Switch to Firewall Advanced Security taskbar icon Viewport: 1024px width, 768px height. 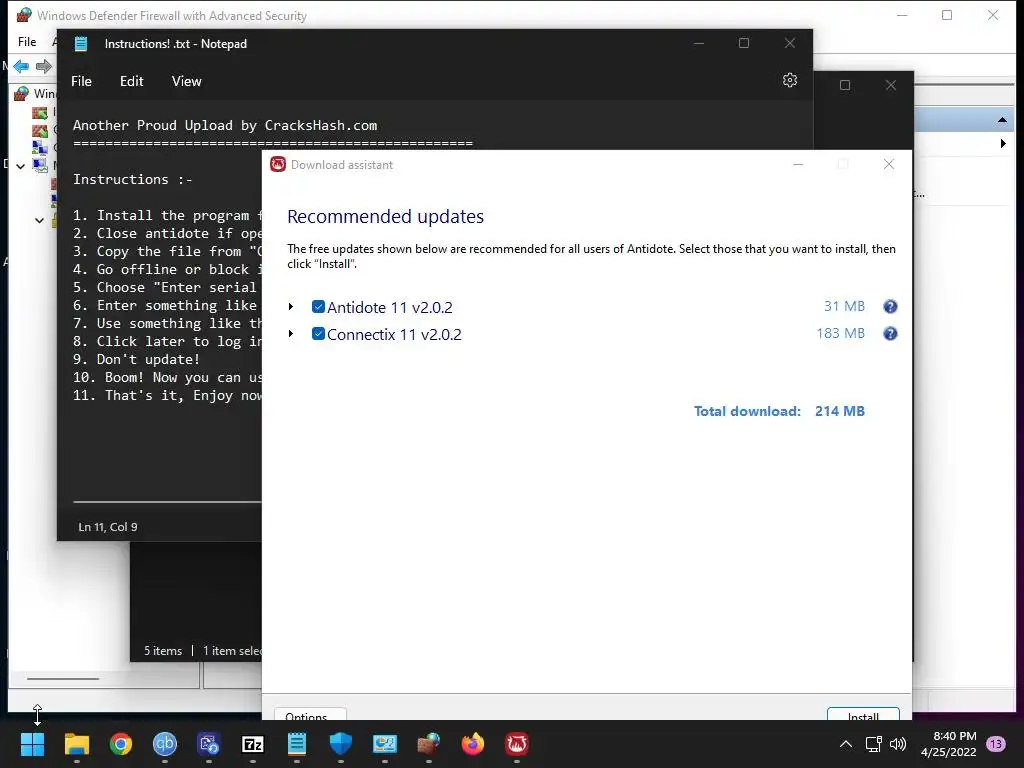(428, 744)
